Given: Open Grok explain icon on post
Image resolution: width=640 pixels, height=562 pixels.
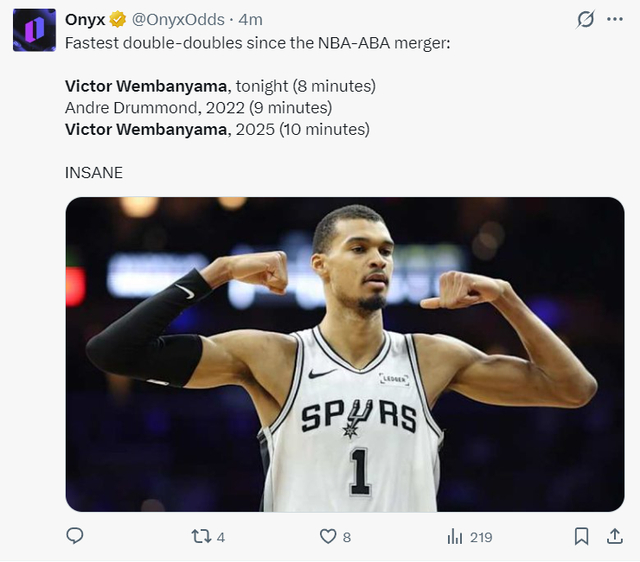Looking at the screenshot, I should coord(587,19).
